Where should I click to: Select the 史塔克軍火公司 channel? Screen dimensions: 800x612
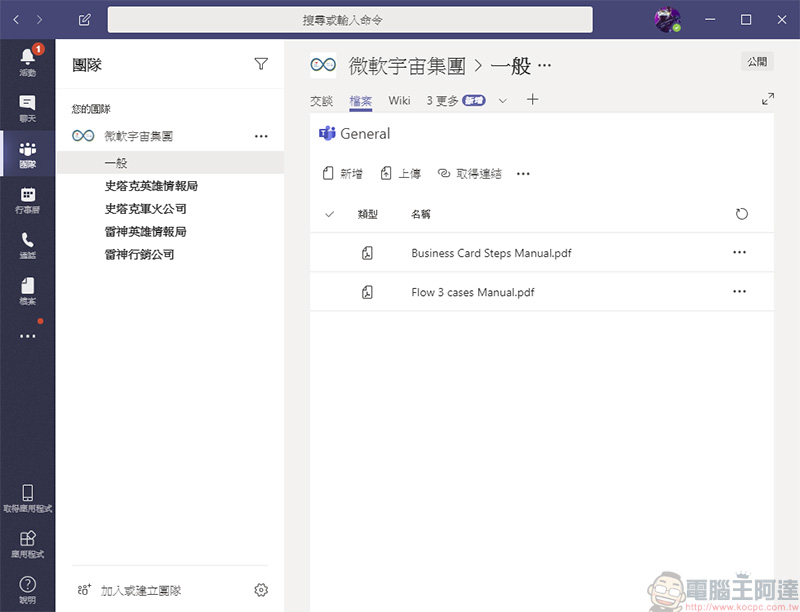coord(145,209)
